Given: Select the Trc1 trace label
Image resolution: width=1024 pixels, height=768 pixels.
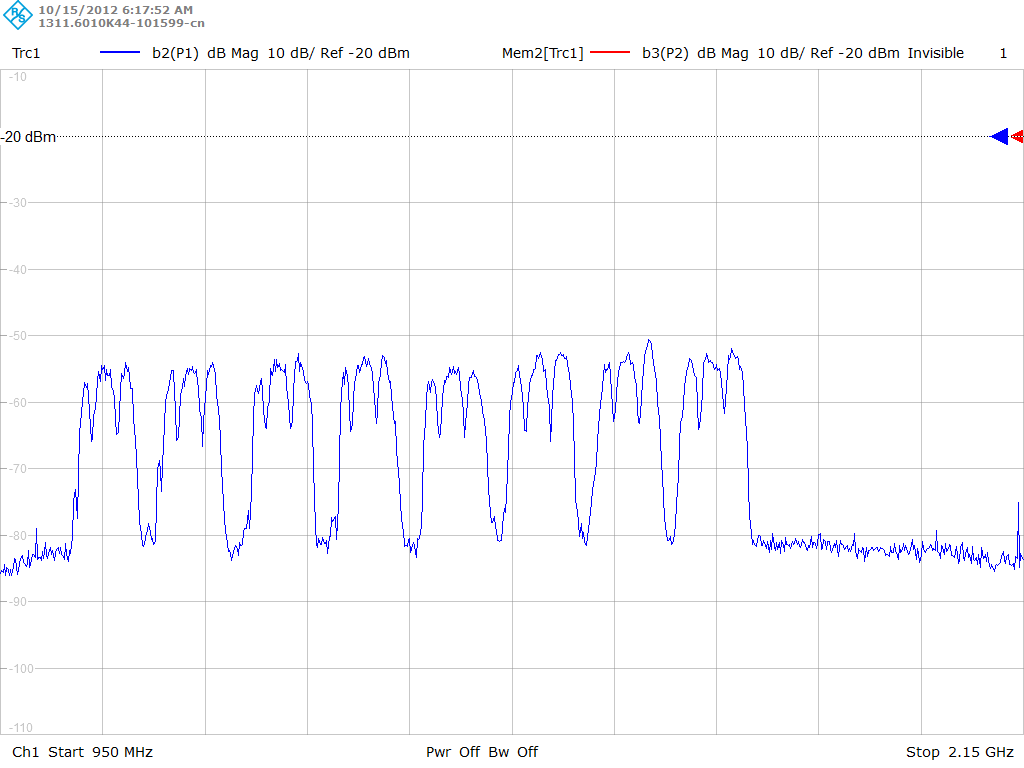Looking at the screenshot, I should 26,53.
